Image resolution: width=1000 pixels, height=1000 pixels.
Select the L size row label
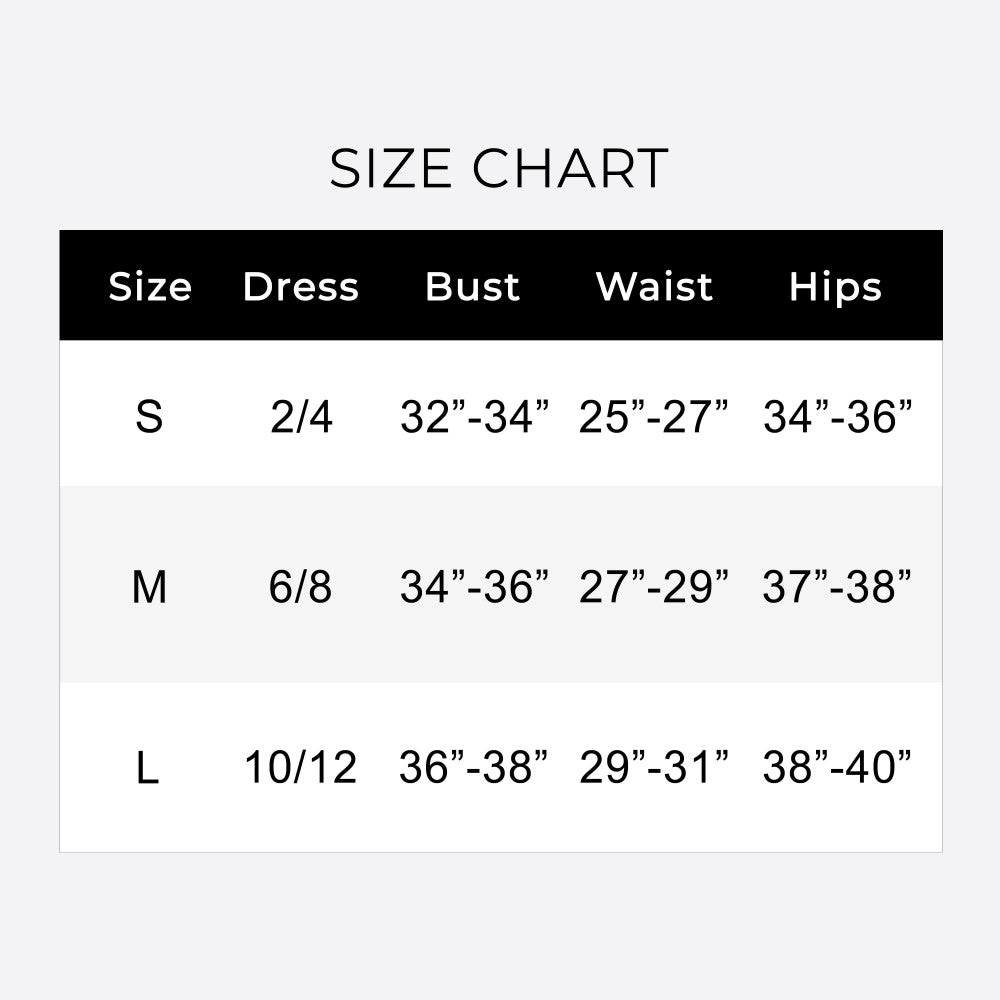(x=148, y=768)
